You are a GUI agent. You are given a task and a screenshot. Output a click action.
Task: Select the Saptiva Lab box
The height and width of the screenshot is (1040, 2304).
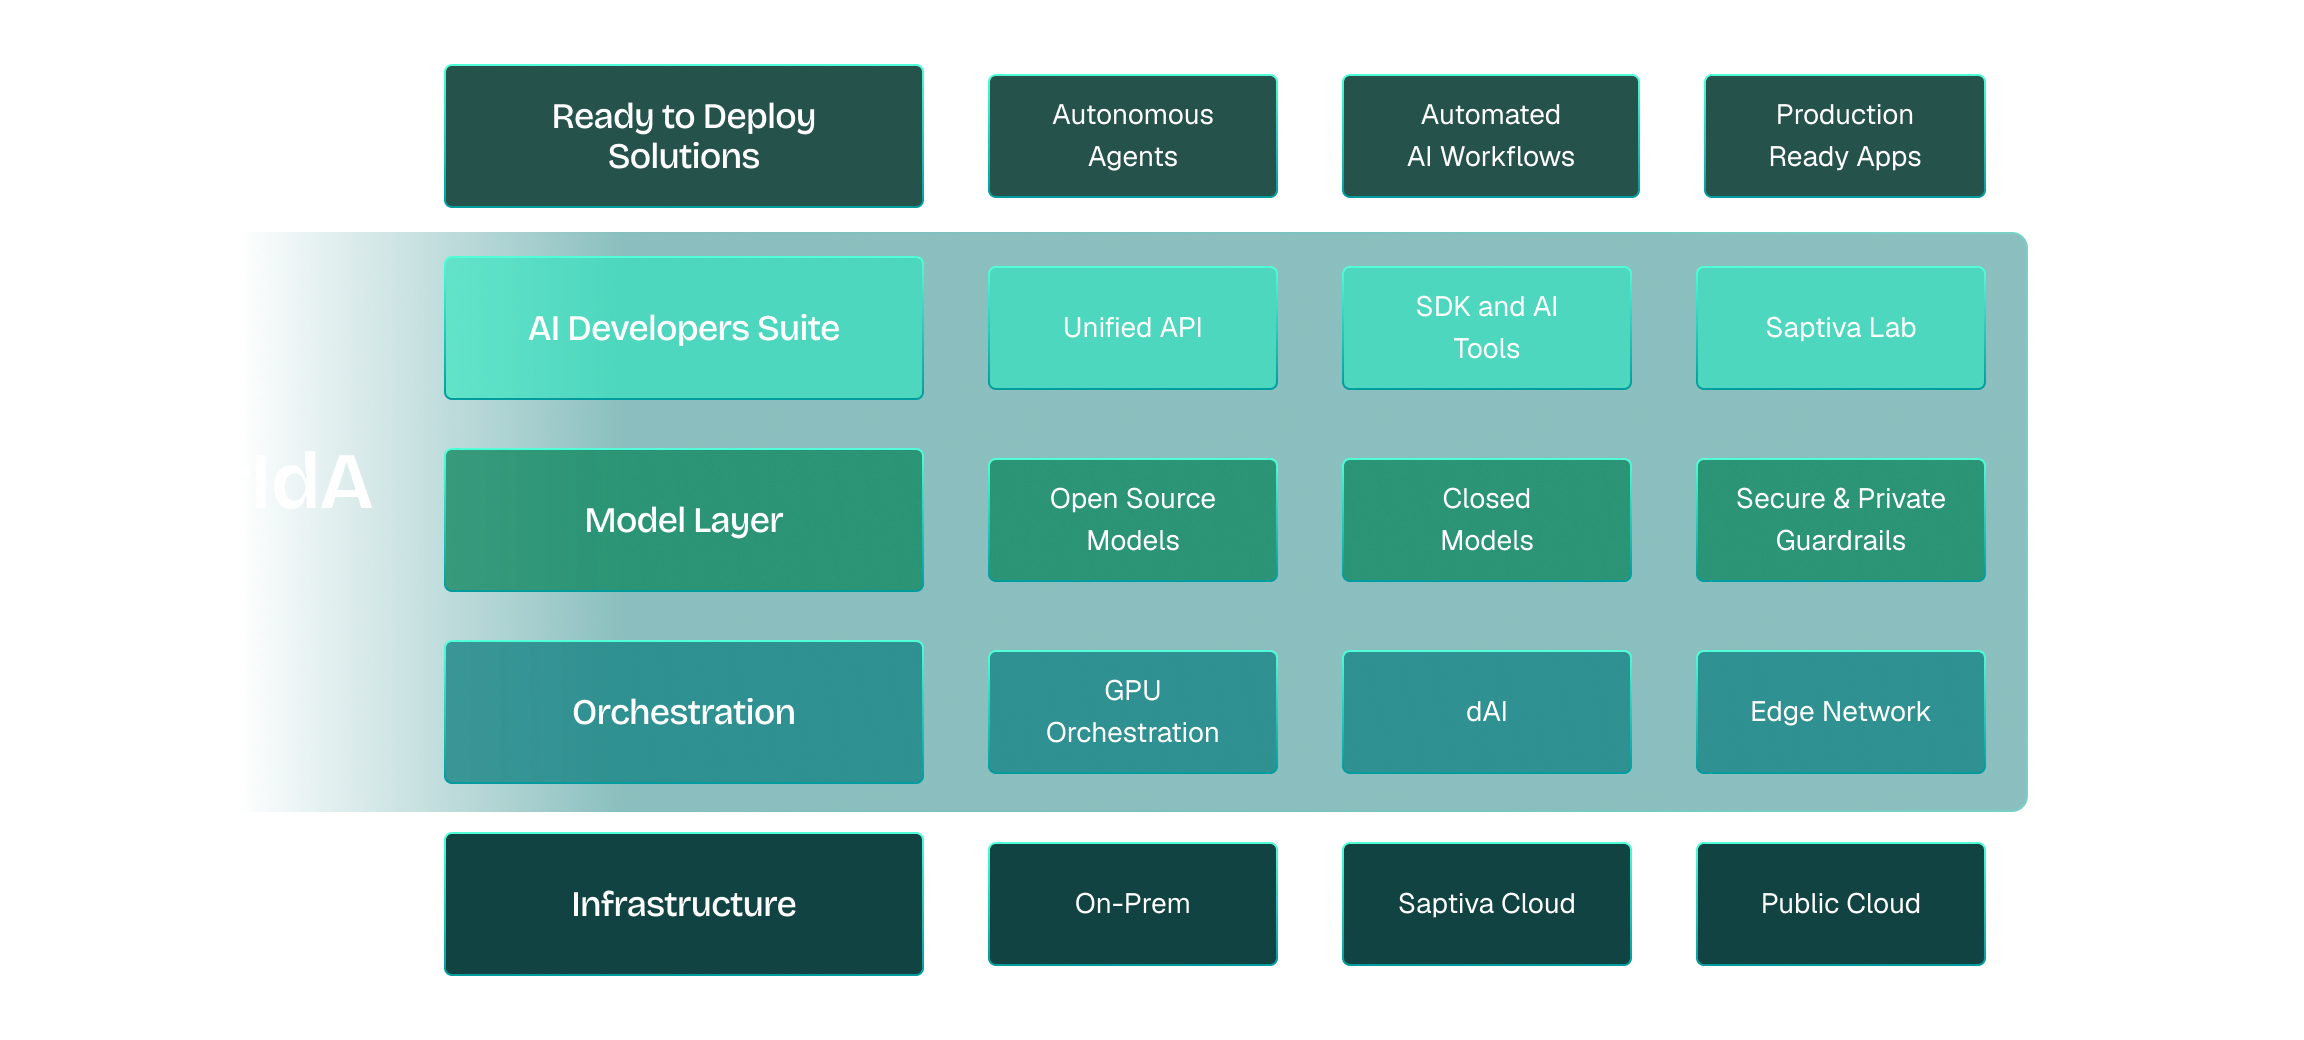1841,328
